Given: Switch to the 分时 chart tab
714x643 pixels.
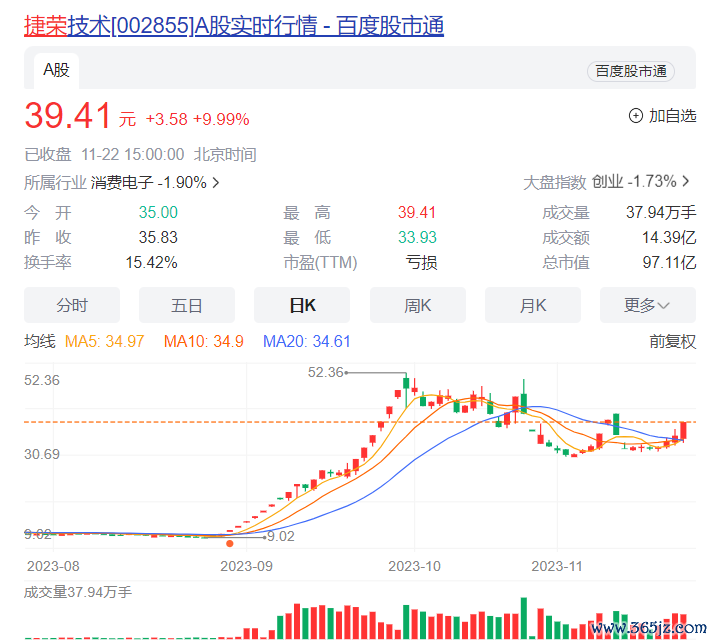Looking at the screenshot, I should 72,305.
